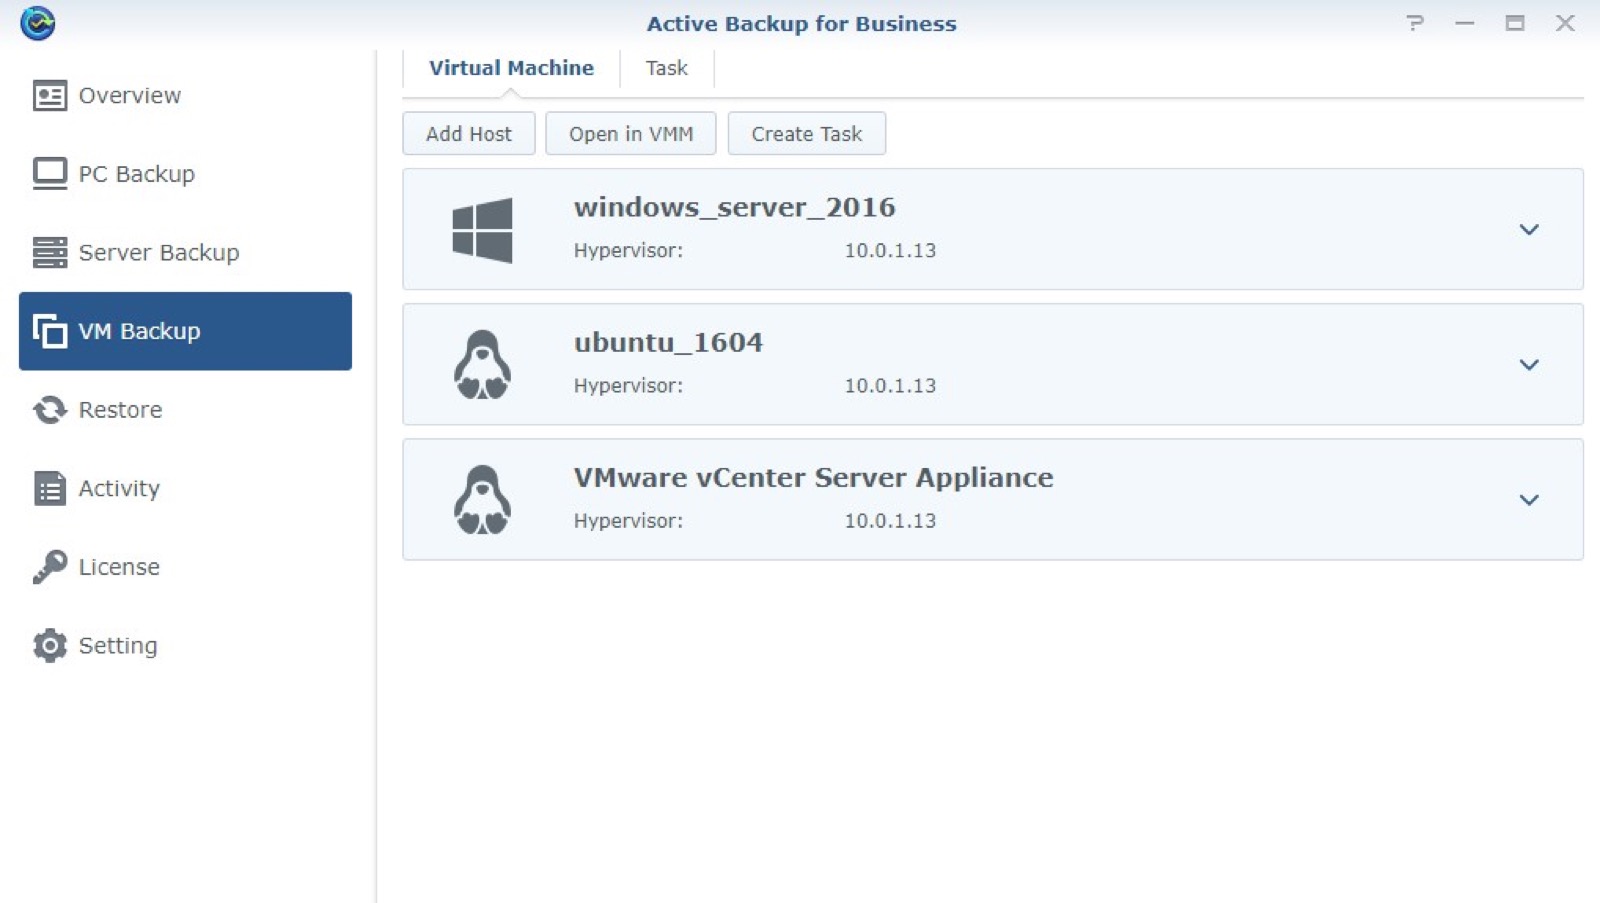This screenshot has height=903, width=1600.
Task: Expand the windows_server_2016 details chevron
Action: [x=1528, y=230]
